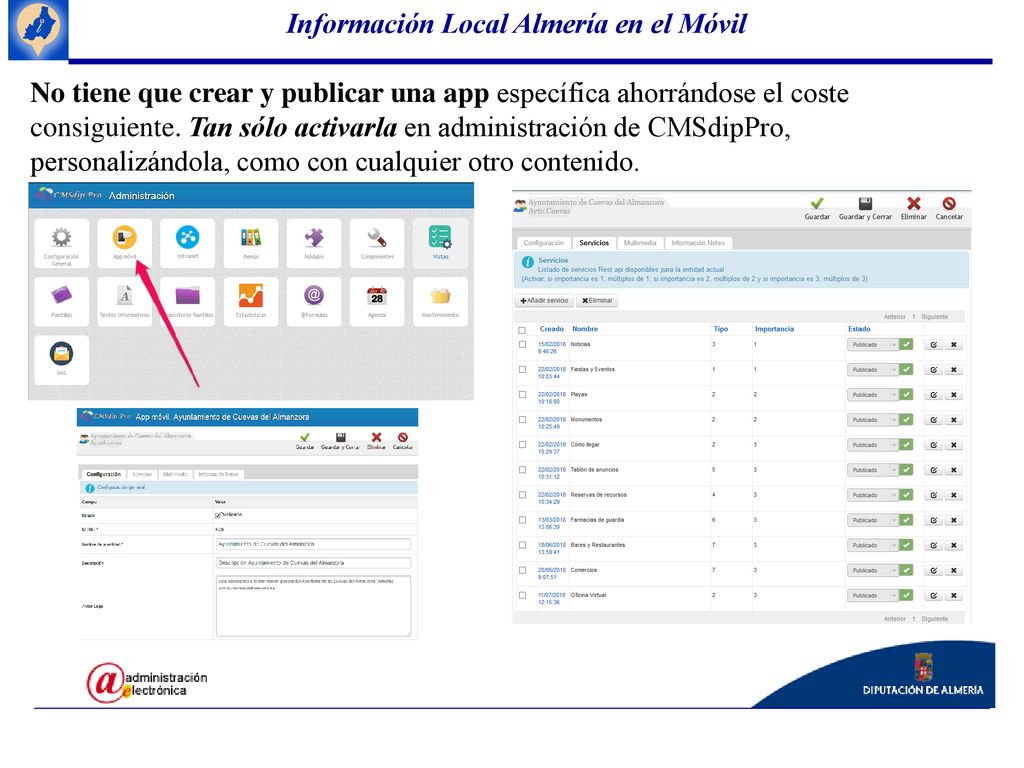Open the Mantenimiento folder icon
Screen dimensions: 1024x768
440,301
